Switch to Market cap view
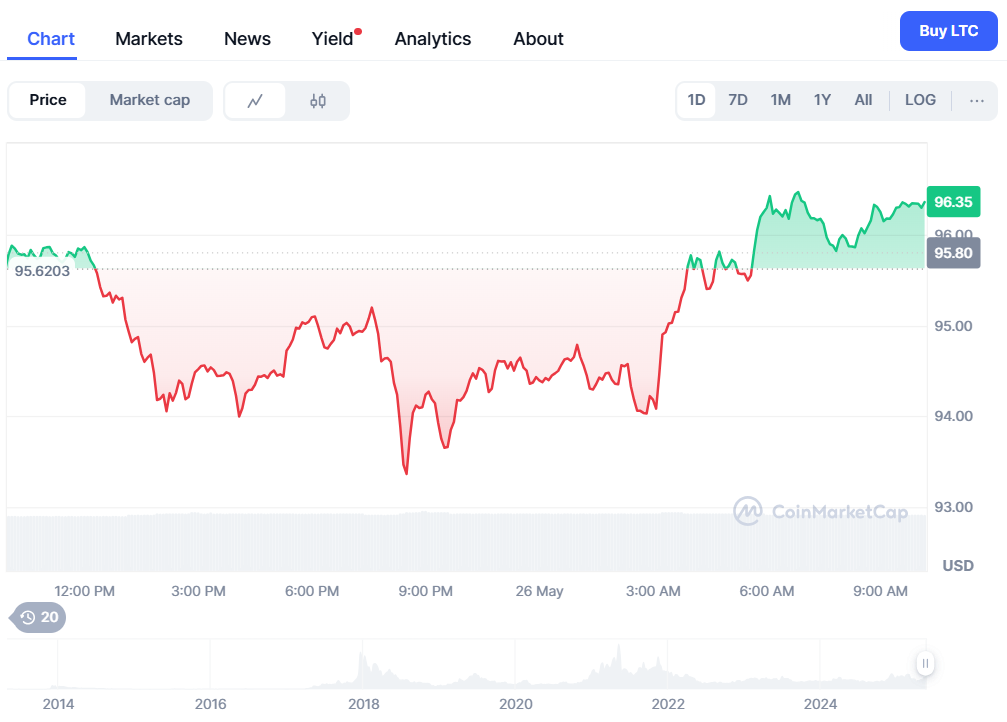 pyautogui.click(x=149, y=100)
